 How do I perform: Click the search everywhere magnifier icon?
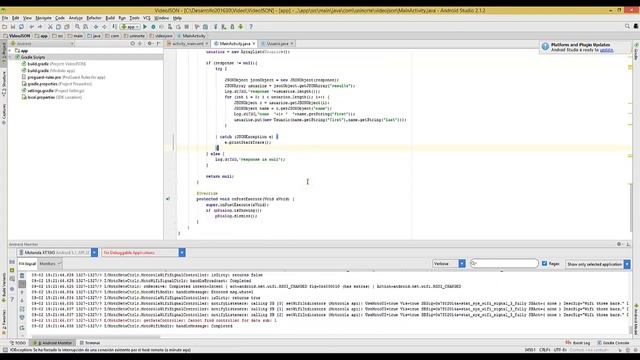click(x=627, y=27)
